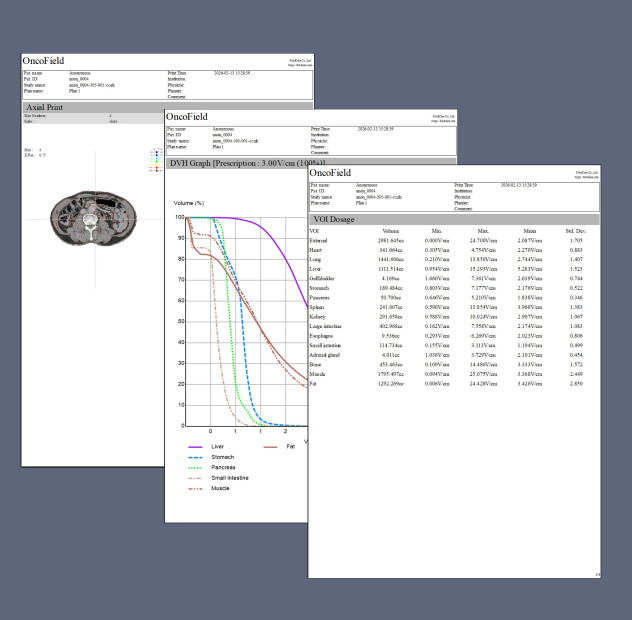
Task: Click the Bone row name in VOI table
Action: point(315,364)
